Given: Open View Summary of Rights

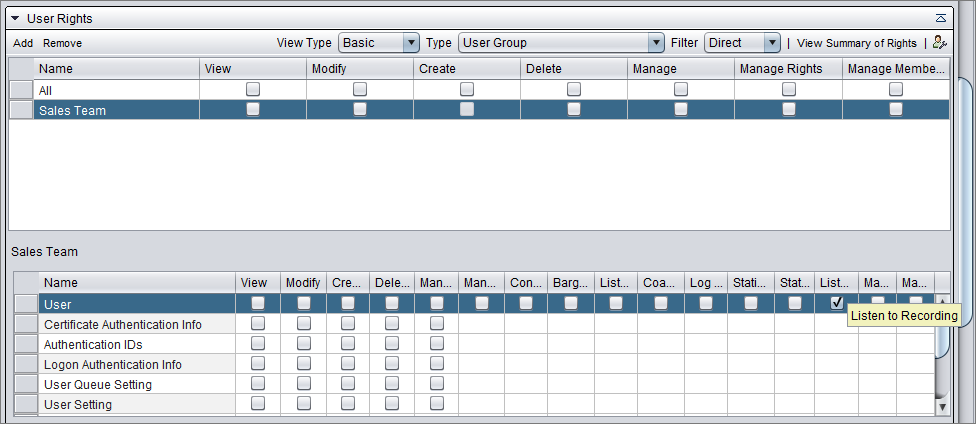Looking at the screenshot, I should pyautogui.click(x=856, y=43).
